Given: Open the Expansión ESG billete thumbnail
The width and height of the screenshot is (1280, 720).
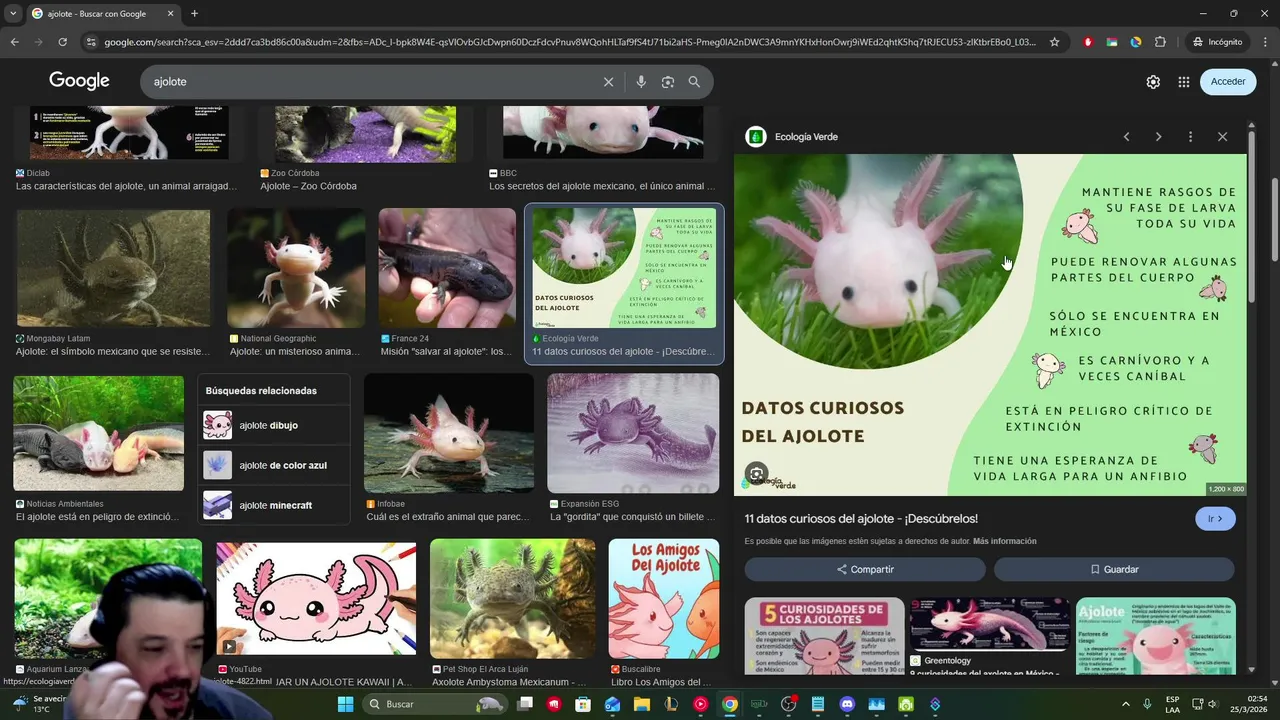Looking at the screenshot, I should [x=633, y=433].
